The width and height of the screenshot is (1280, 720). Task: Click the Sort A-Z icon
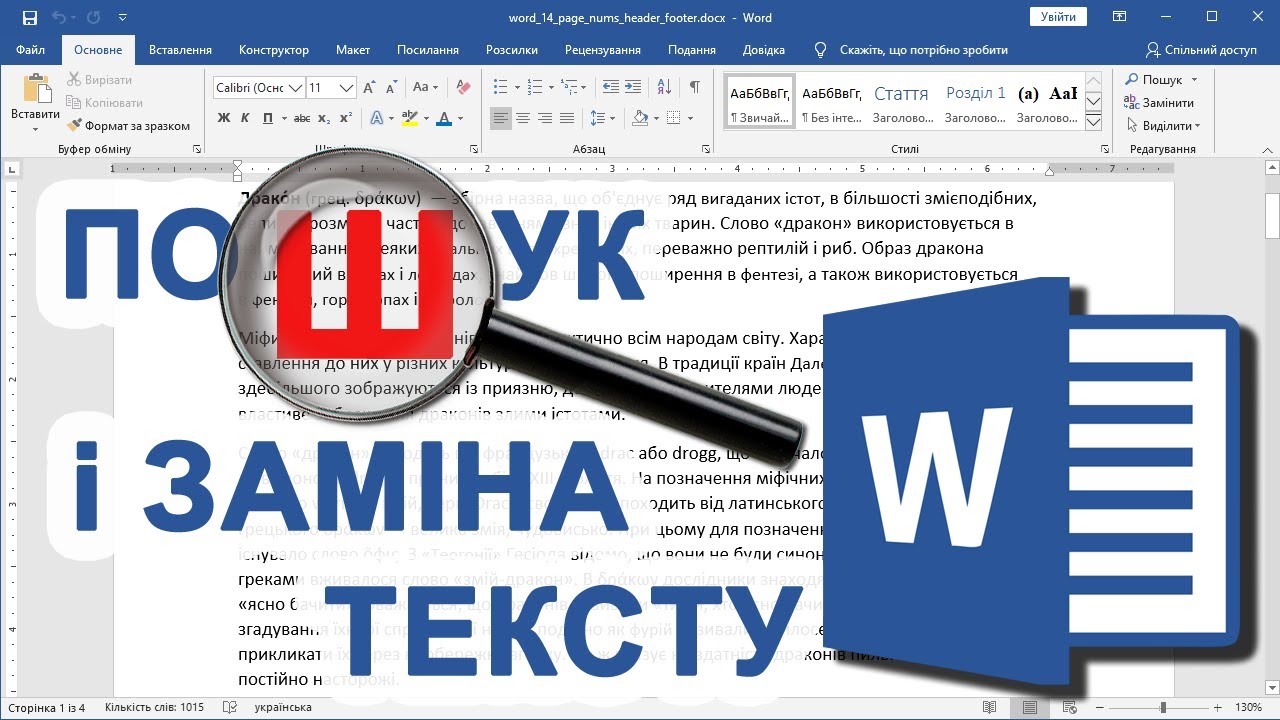coord(666,88)
